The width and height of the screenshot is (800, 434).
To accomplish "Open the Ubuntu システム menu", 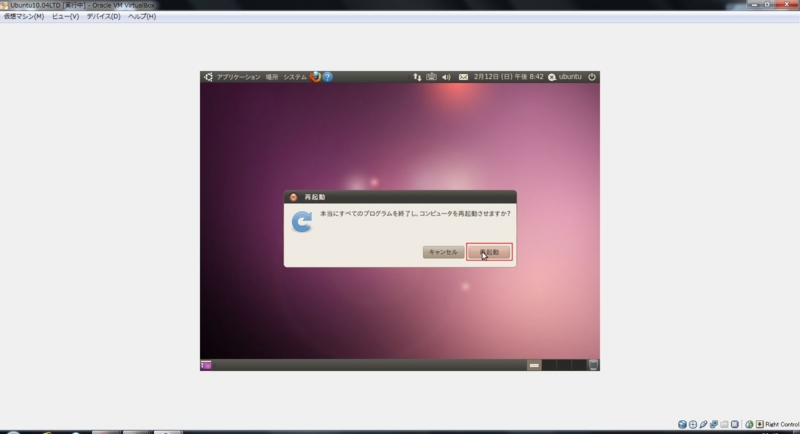I will [x=295, y=77].
